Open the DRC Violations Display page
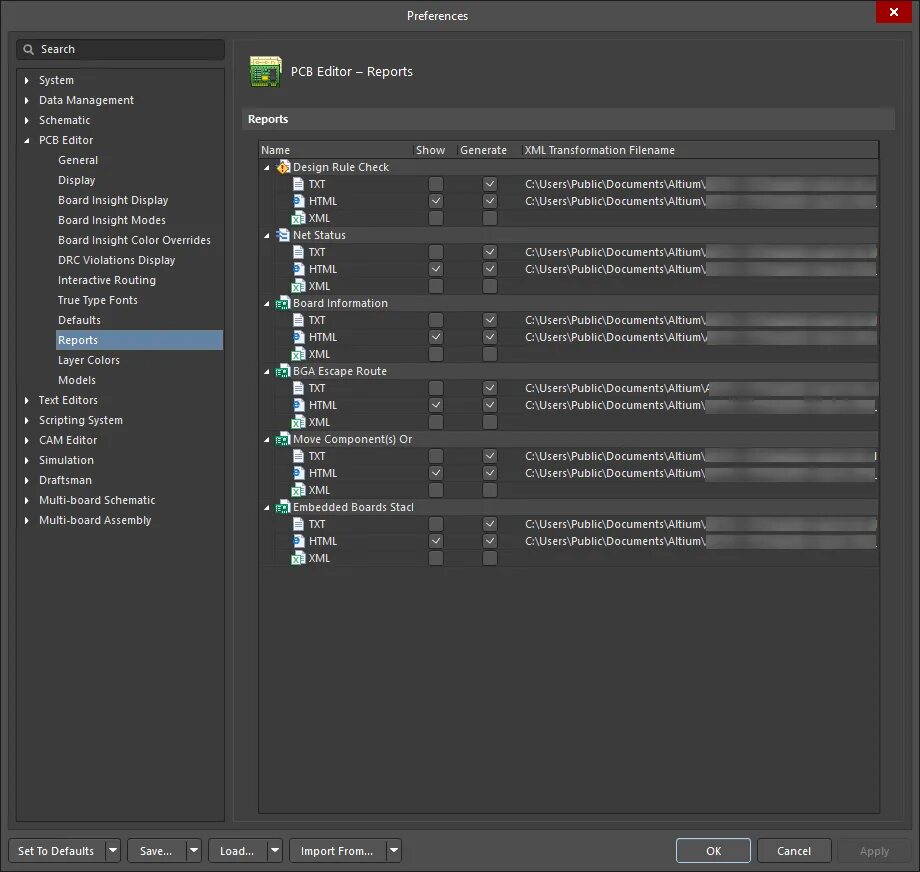The image size is (920, 872). click(116, 260)
